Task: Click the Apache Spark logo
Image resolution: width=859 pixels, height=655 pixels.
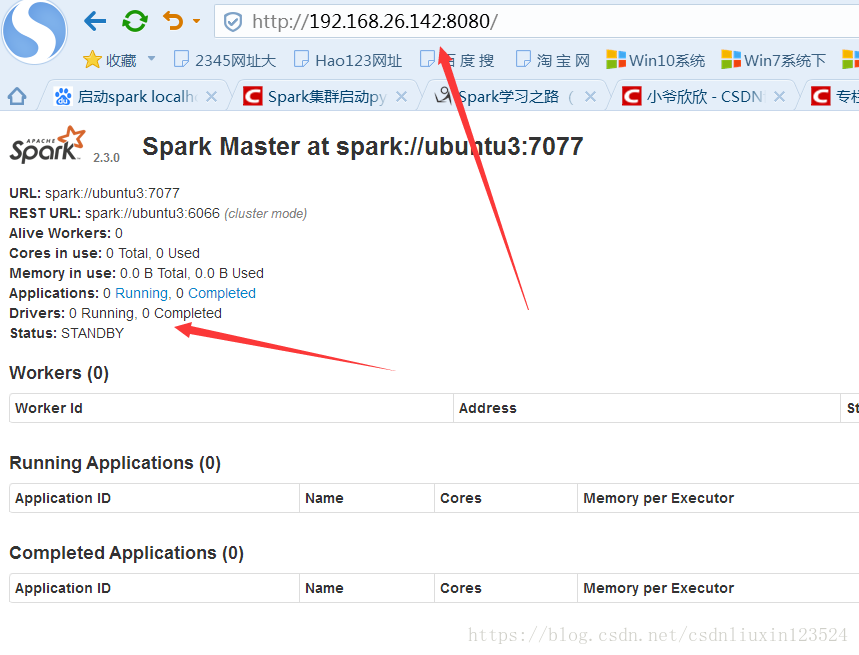Action: [x=48, y=145]
